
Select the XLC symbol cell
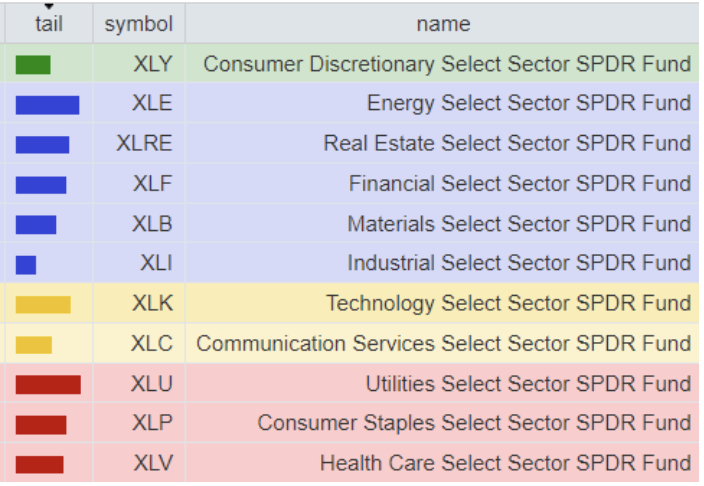pos(151,344)
